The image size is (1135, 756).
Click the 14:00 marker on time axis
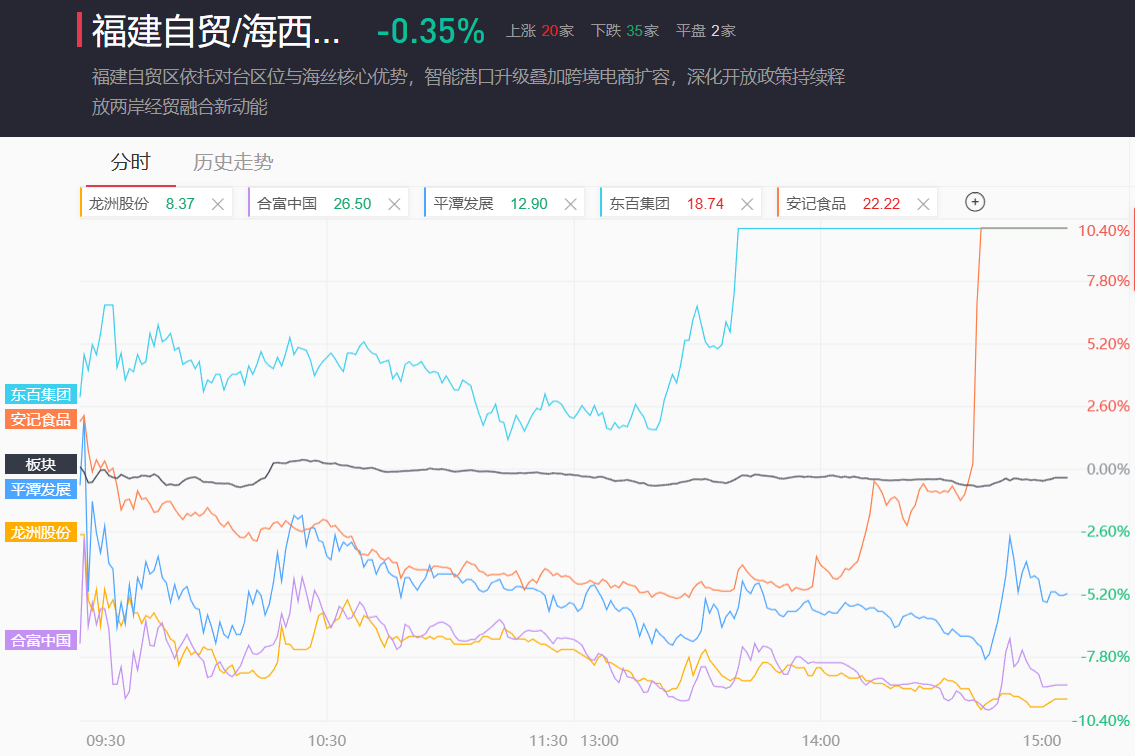point(820,741)
